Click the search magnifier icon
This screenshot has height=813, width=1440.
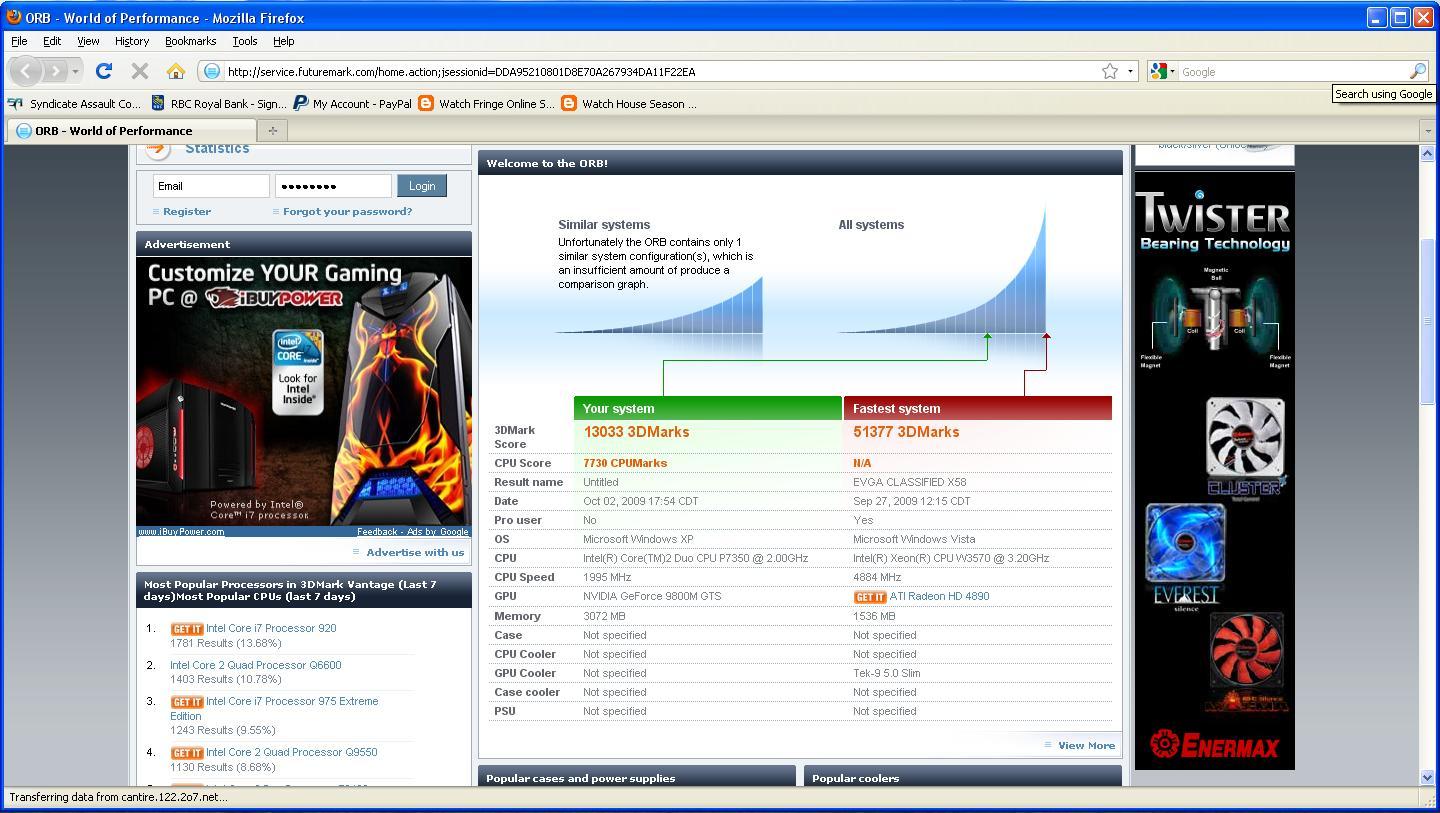1417,71
